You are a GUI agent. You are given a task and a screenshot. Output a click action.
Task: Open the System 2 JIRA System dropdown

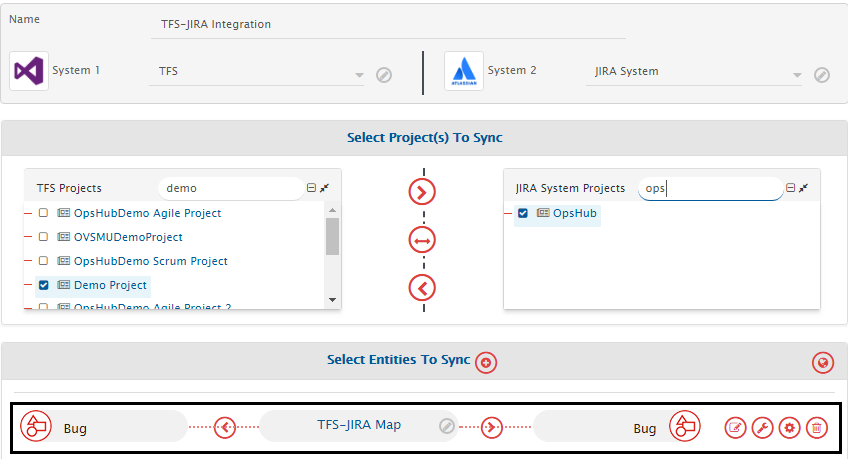pyautogui.click(x=797, y=75)
